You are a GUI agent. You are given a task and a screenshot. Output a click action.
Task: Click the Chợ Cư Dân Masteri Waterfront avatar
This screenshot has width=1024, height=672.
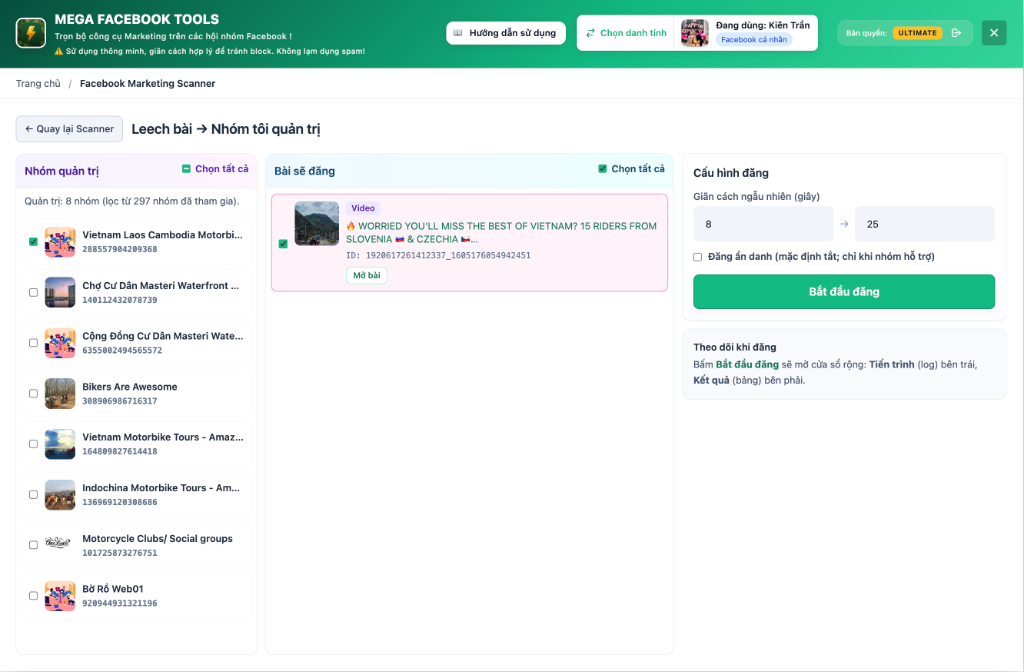[60, 293]
